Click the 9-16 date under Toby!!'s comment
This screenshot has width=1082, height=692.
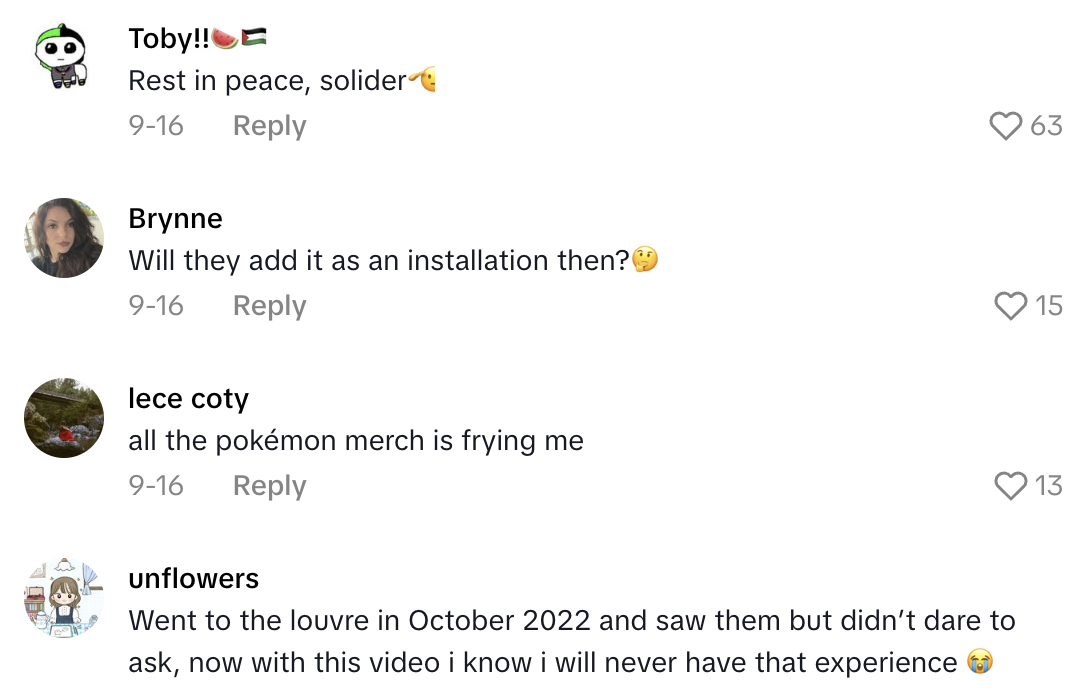click(156, 125)
